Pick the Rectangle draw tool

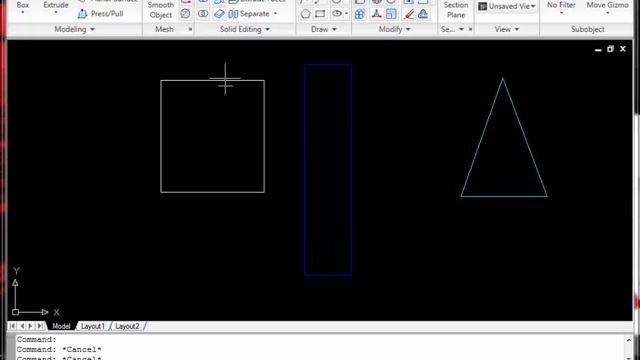pyautogui.click(x=320, y=14)
